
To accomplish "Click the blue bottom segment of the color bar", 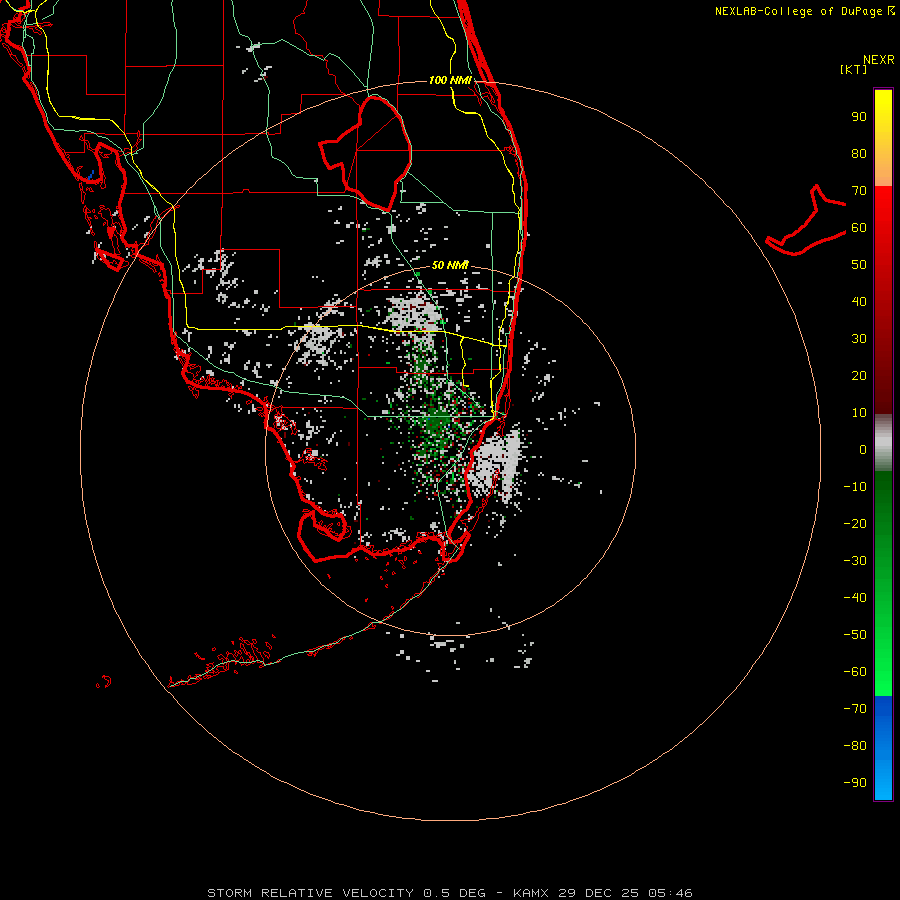I will click(x=883, y=748).
